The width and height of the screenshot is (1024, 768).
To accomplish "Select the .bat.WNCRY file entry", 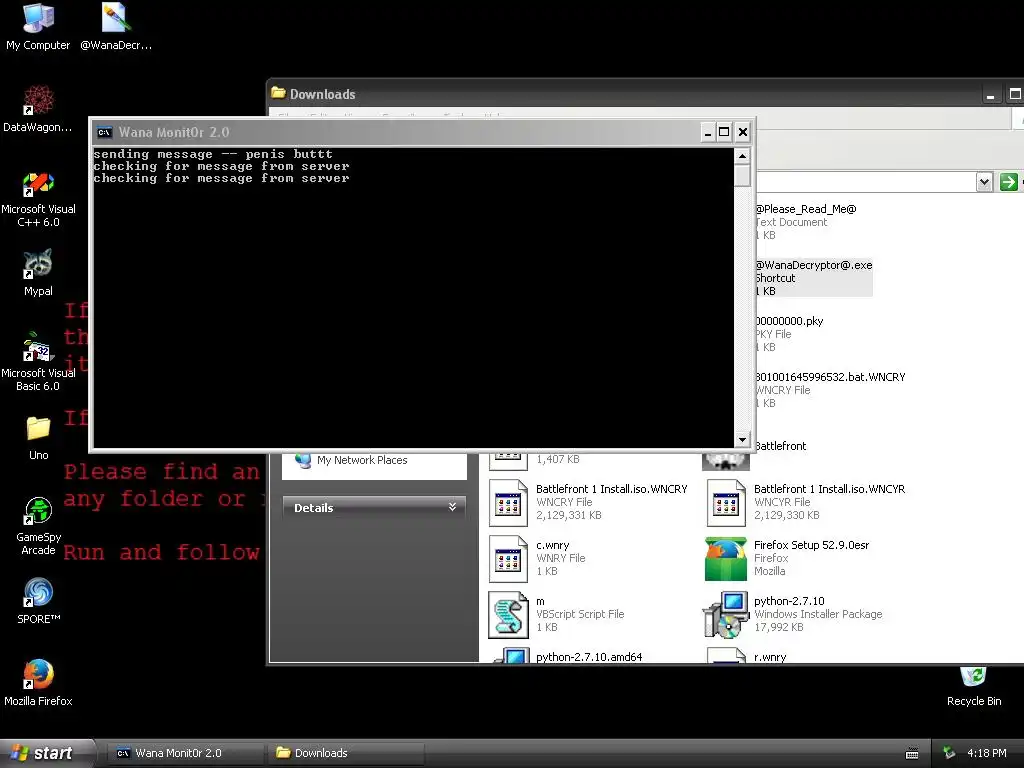I will click(x=830, y=390).
